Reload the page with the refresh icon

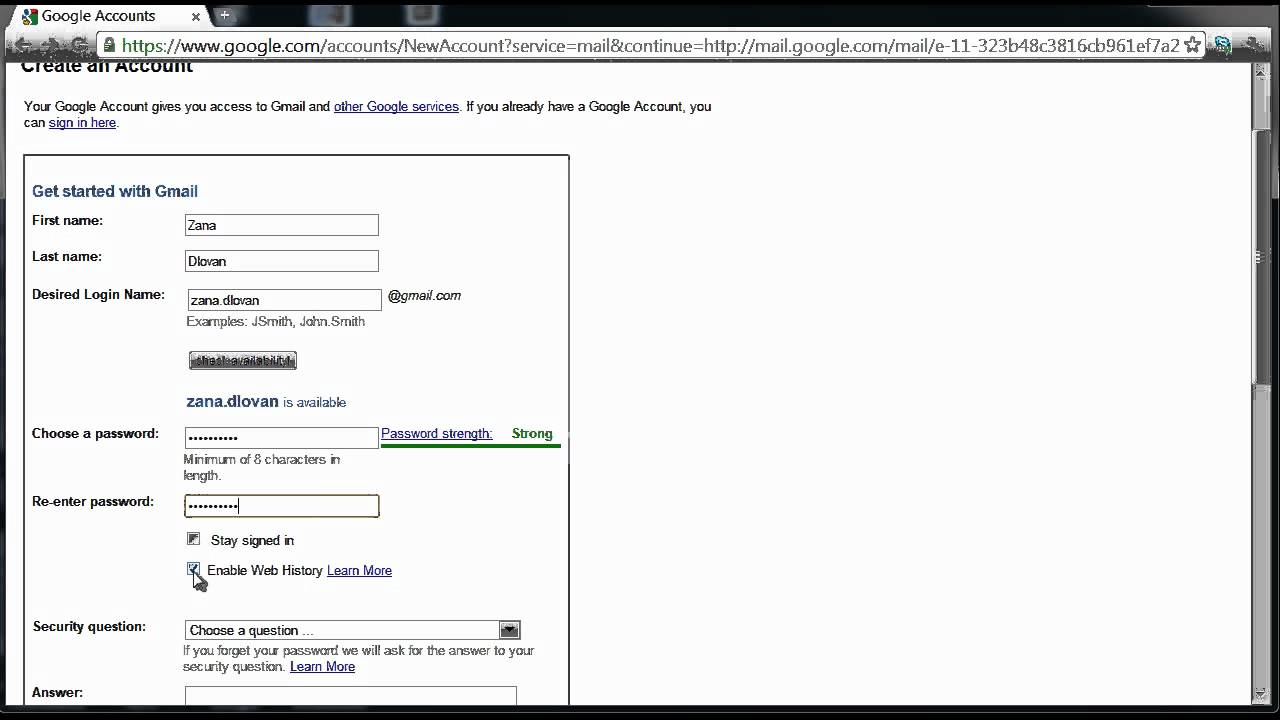[x=79, y=45]
